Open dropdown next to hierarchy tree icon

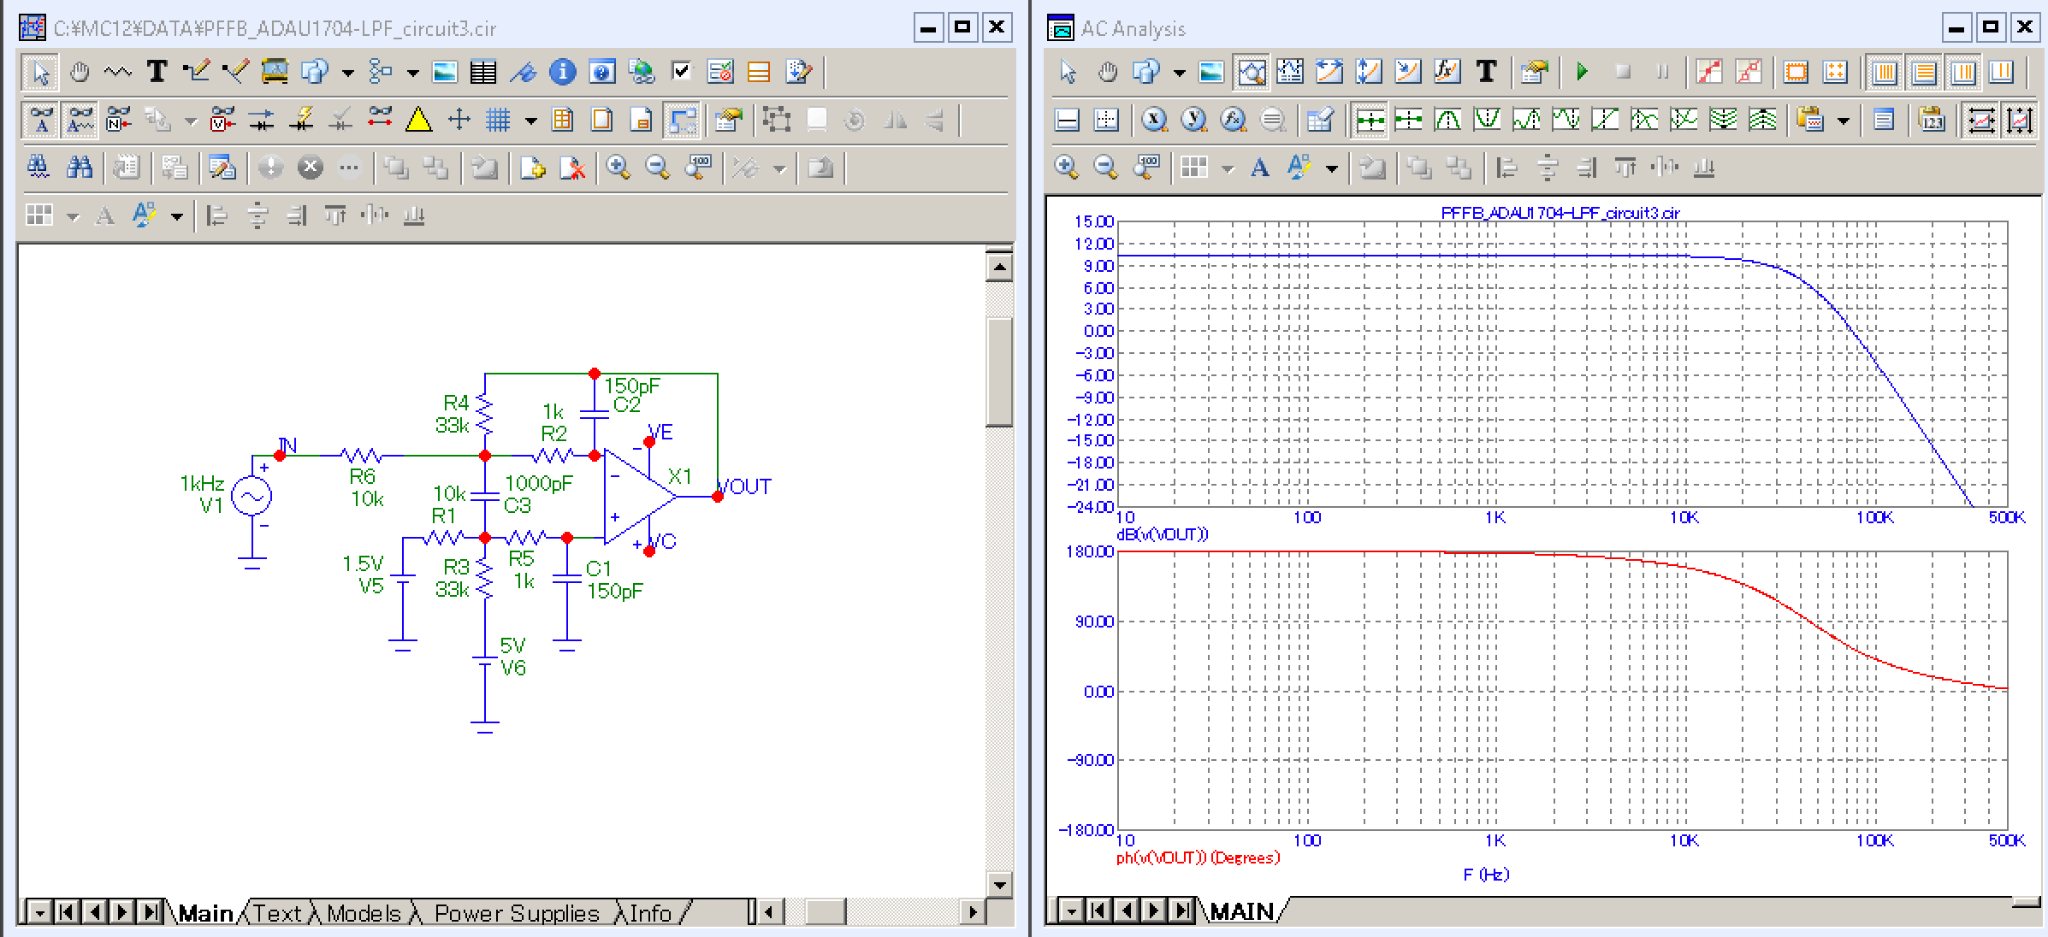[x=412, y=72]
